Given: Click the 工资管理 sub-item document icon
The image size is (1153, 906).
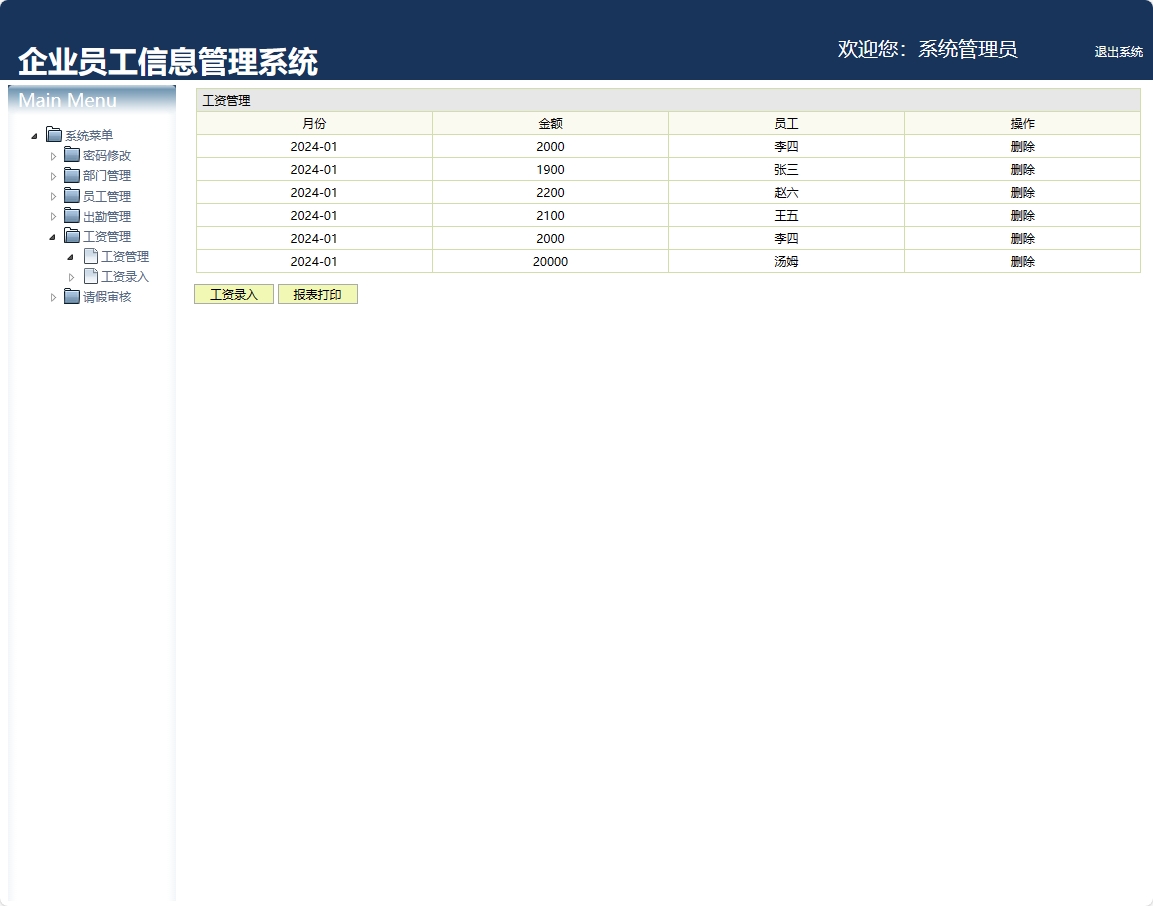Looking at the screenshot, I should pyautogui.click(x=90, y=256).
